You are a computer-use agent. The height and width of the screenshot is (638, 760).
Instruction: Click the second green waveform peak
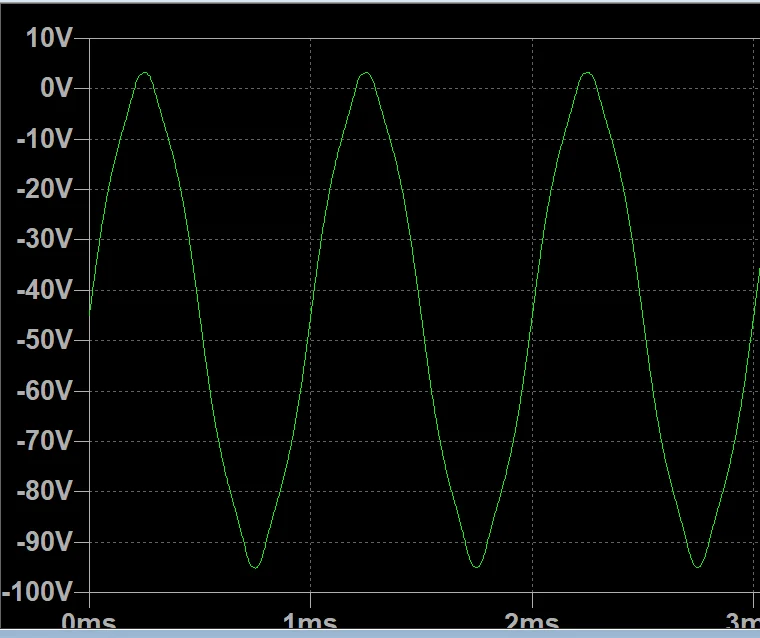click(x=366, y=73)
